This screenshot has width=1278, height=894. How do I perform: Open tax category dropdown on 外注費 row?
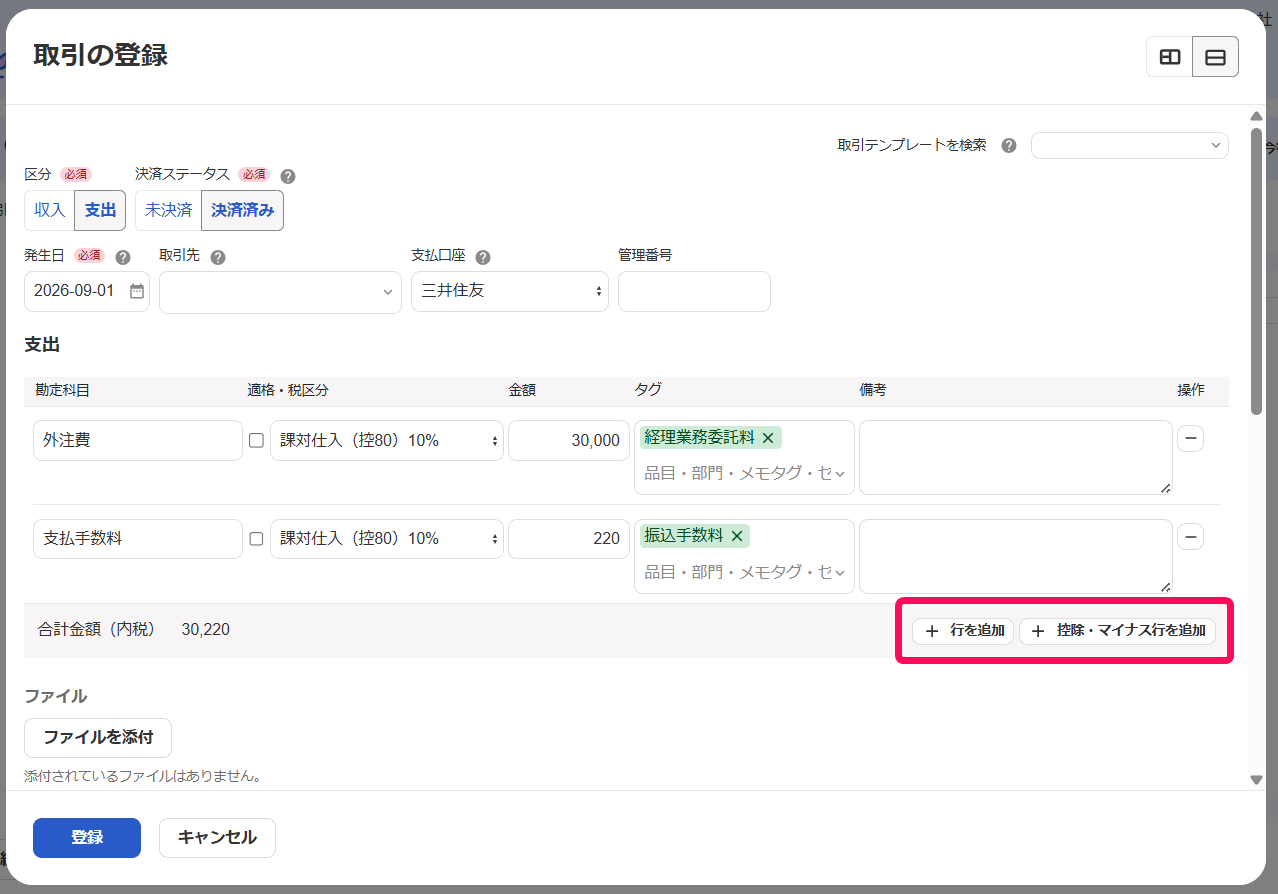387,440
